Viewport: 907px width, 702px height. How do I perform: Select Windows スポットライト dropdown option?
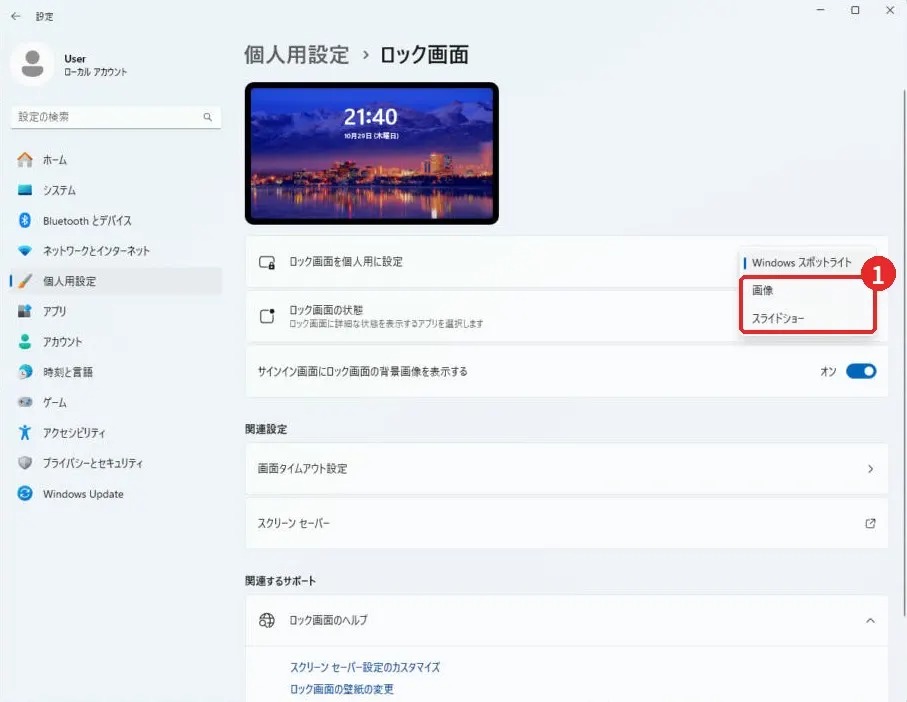click(801, 263)
